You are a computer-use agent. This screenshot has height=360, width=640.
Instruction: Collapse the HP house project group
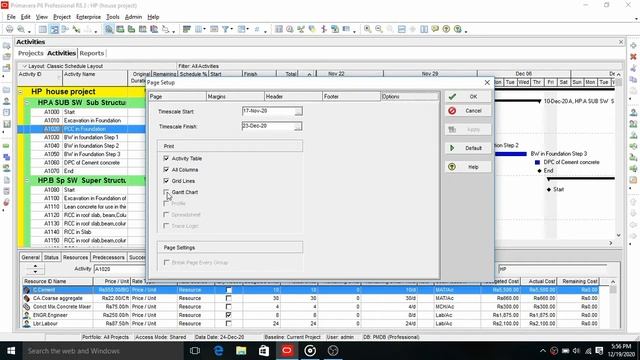[x=20, y=92]
